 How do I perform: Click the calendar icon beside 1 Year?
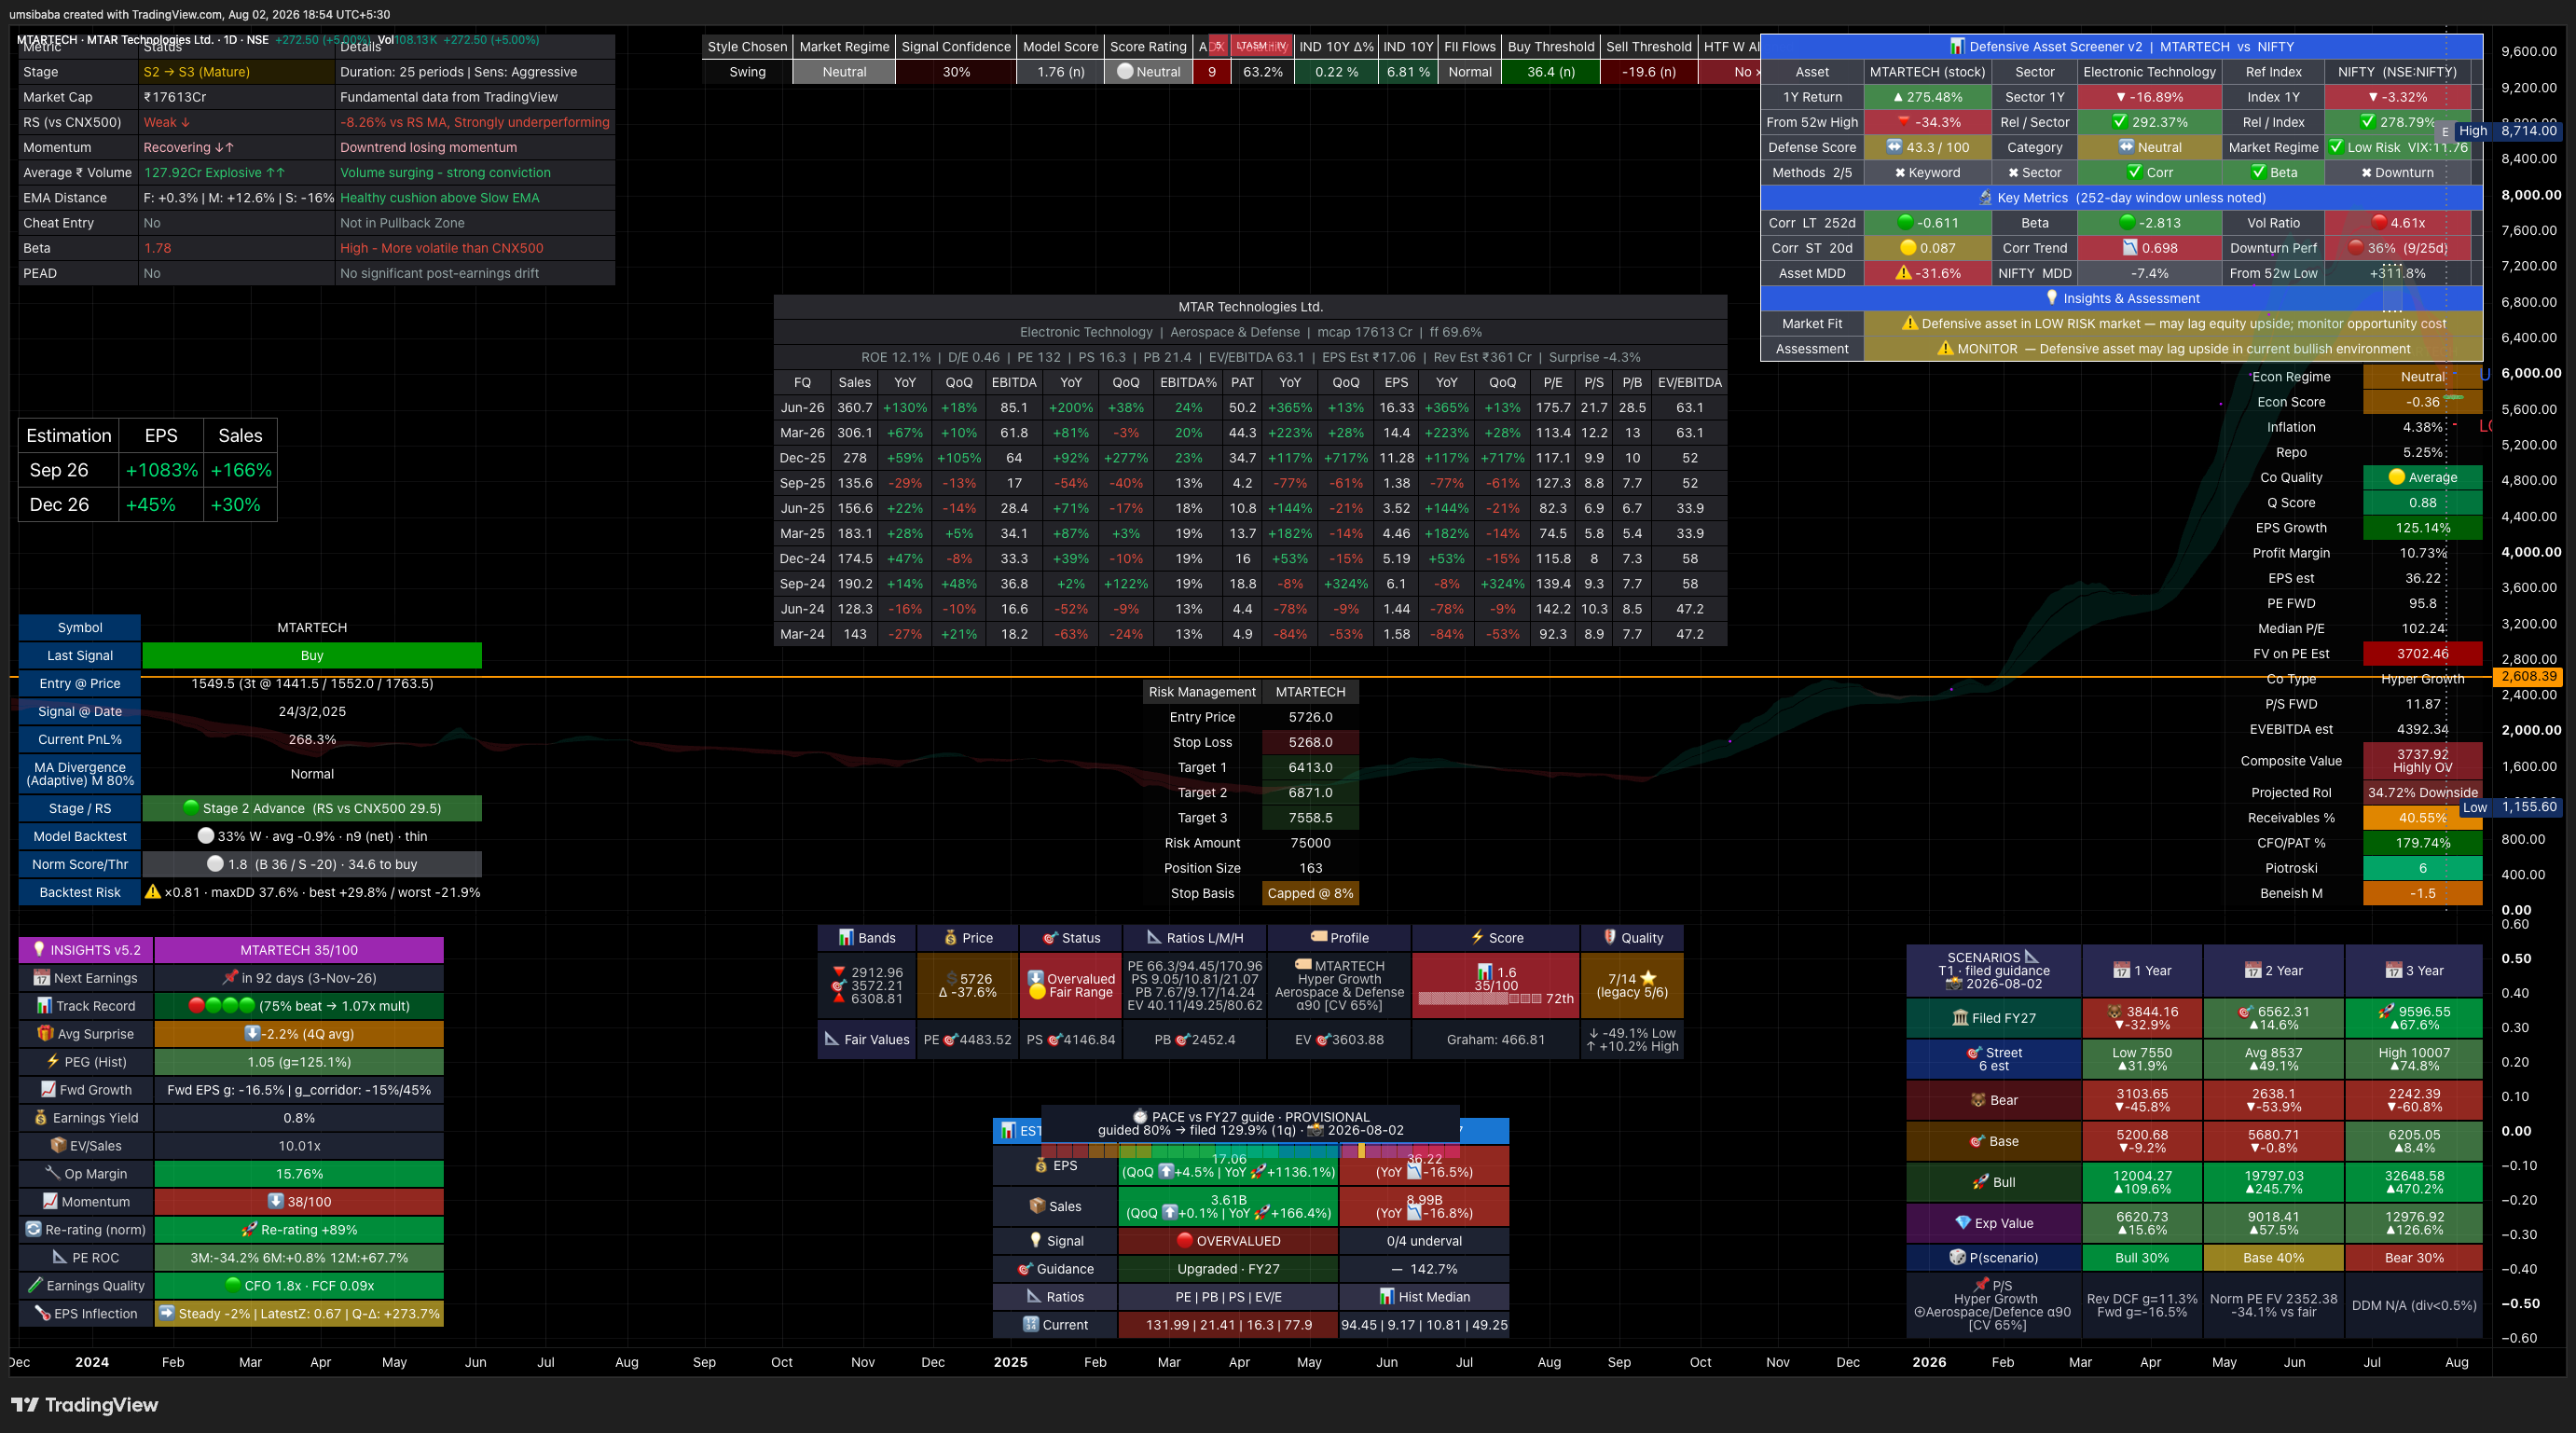point(2122,971)
